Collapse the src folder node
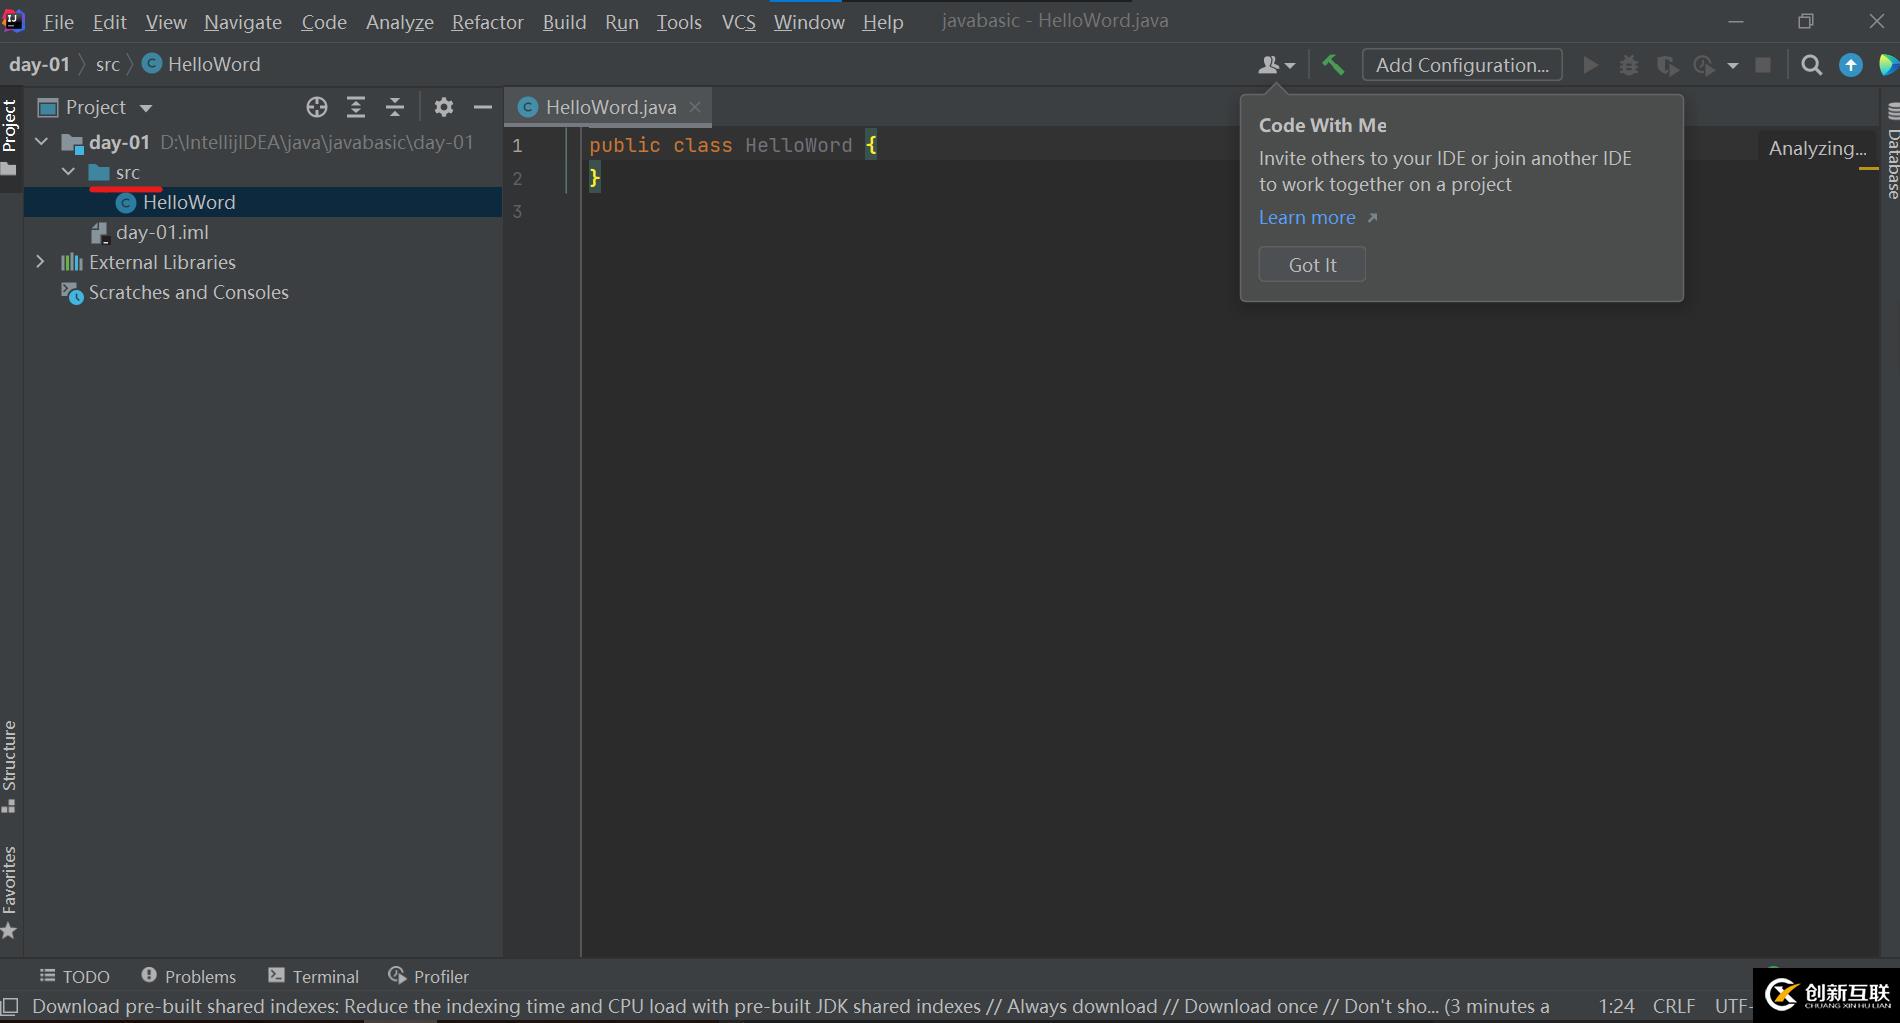Screen dimensions: 1900x1023 68,172
